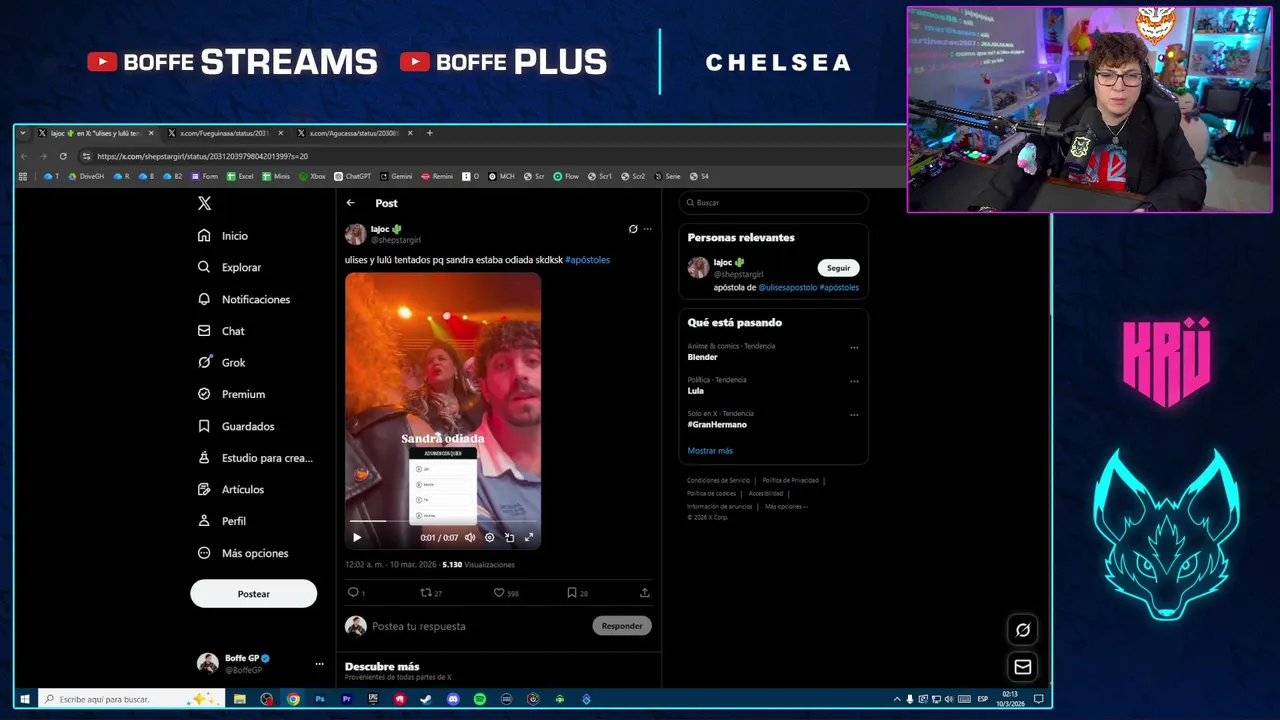Click the browser address bar URL
Image resolution: width=1280 pixels, height=720 pixels.
(202, 156)
